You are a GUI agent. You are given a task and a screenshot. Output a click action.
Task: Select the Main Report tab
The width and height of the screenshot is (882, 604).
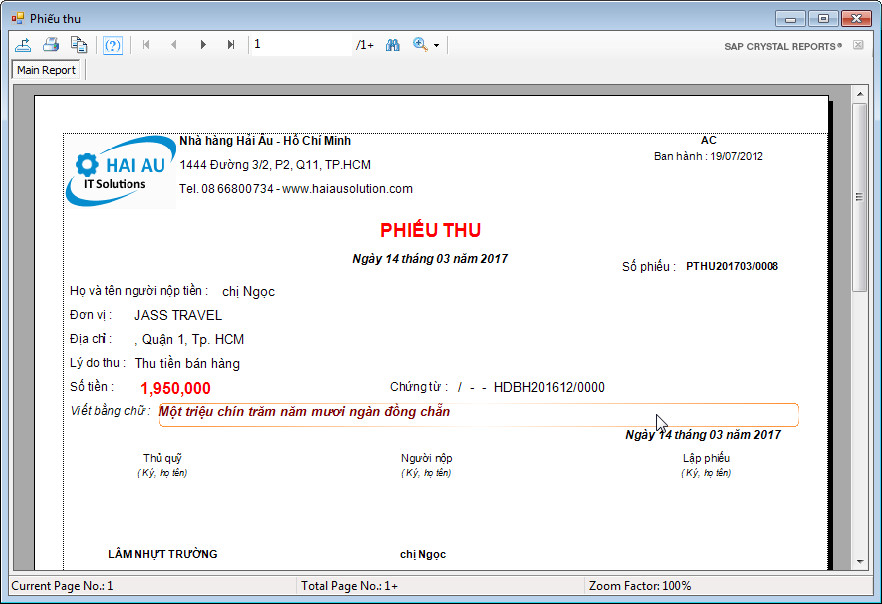(46, 70)
